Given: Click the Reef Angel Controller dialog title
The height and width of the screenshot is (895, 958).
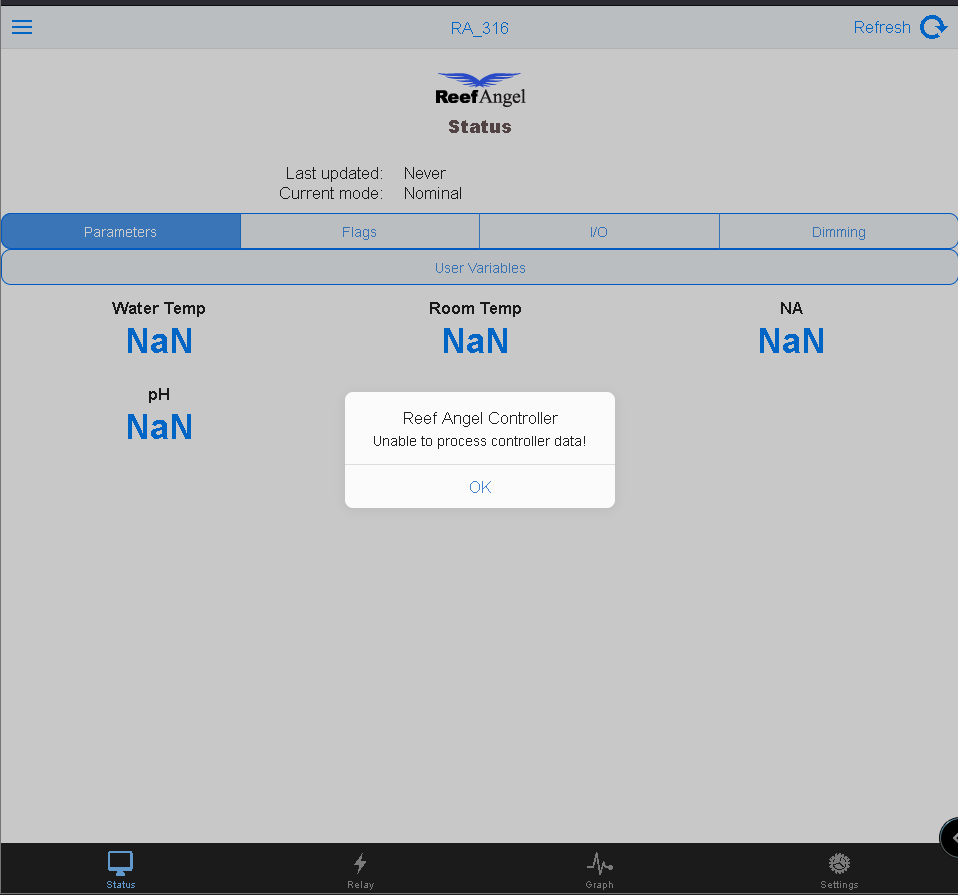Looking at the screenshot, I should (480, 418).
